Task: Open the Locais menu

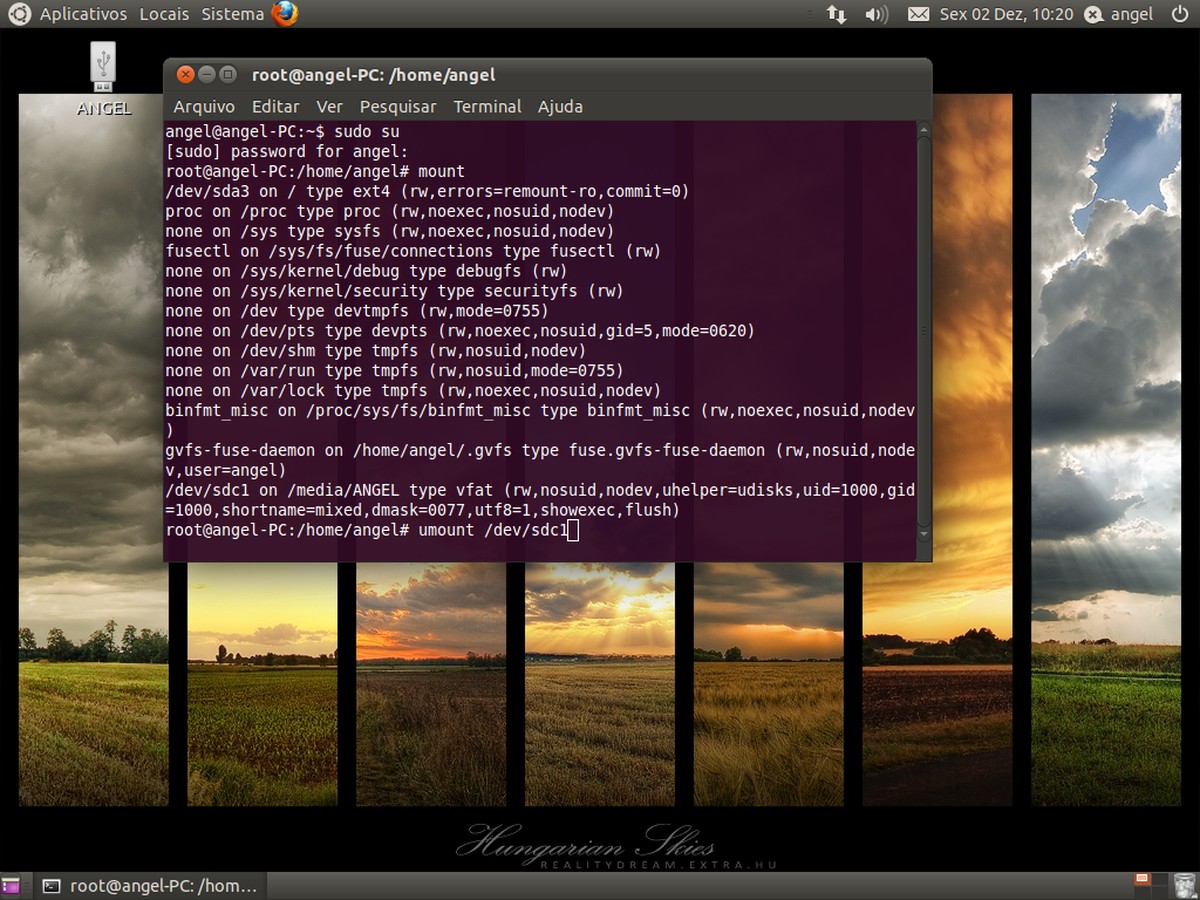Action: (x=164, y=14)
